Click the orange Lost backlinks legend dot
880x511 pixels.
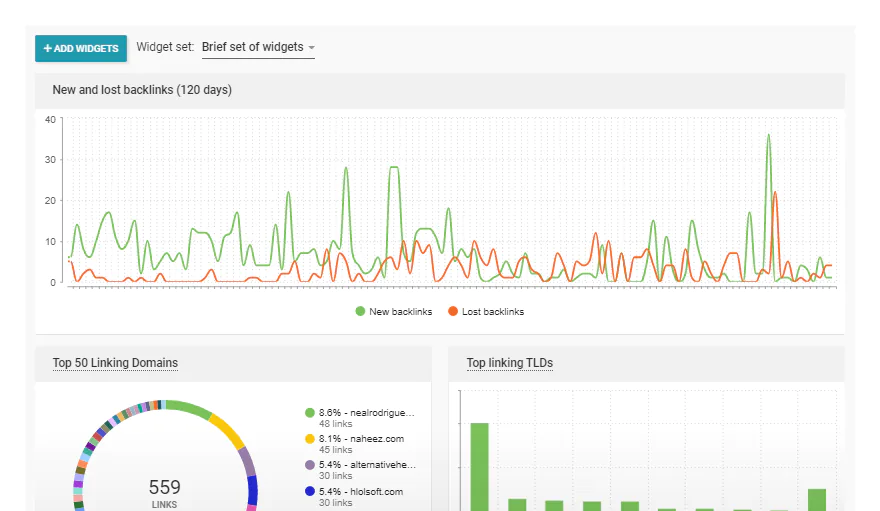(x=453, y=311)
